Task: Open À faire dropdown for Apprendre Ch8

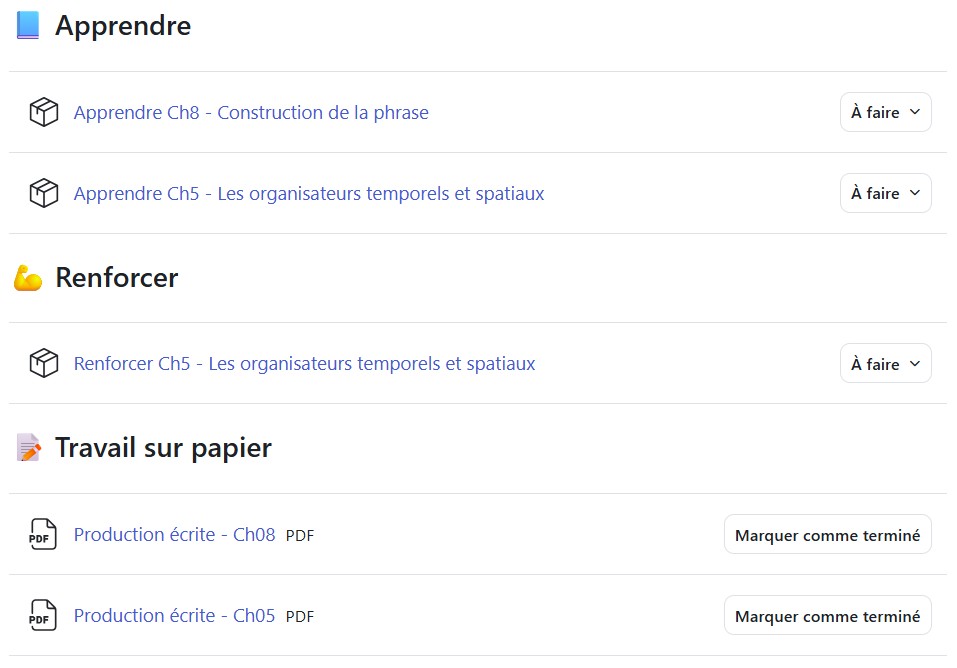Action: 885,112
